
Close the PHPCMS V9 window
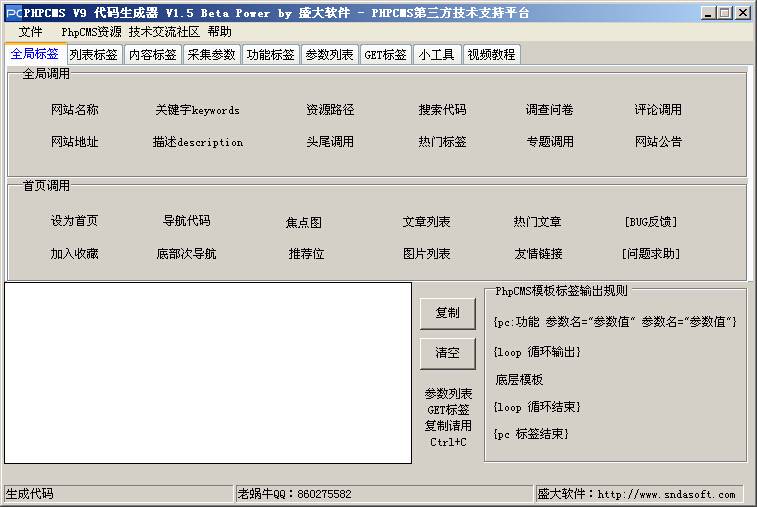742,13
